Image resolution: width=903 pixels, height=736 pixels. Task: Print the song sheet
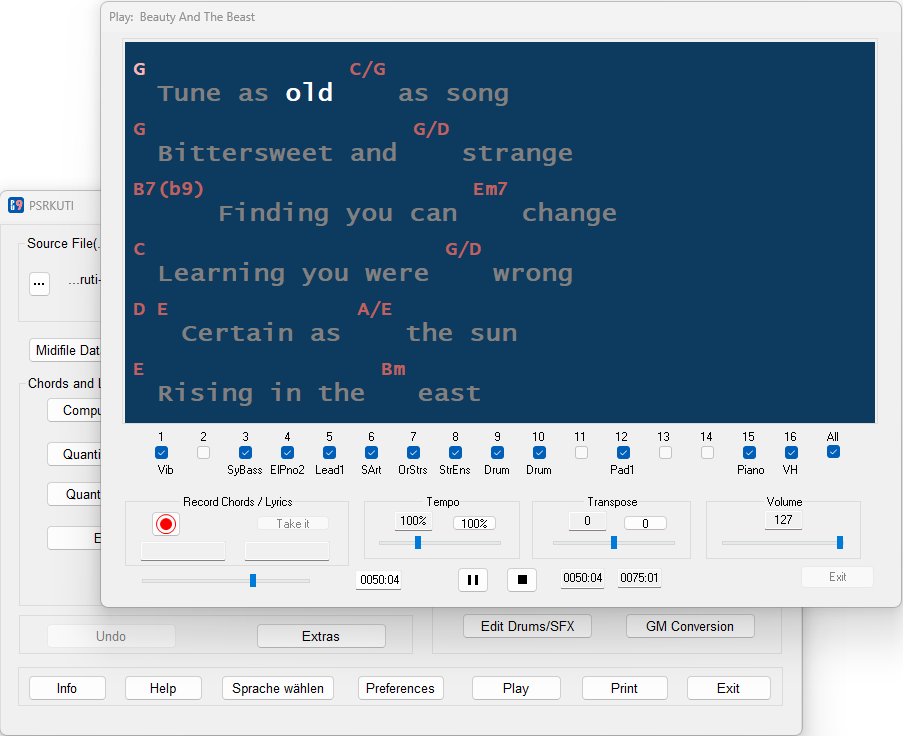click(624, 688)
